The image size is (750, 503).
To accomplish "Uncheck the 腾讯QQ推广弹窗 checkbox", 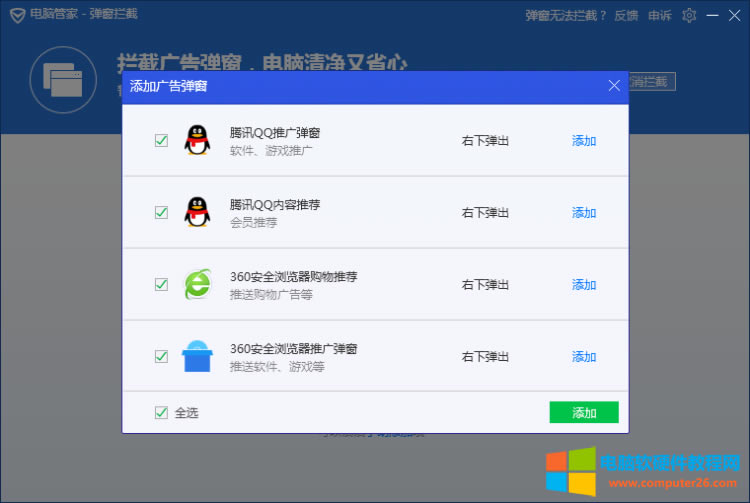I will [161, 141].
